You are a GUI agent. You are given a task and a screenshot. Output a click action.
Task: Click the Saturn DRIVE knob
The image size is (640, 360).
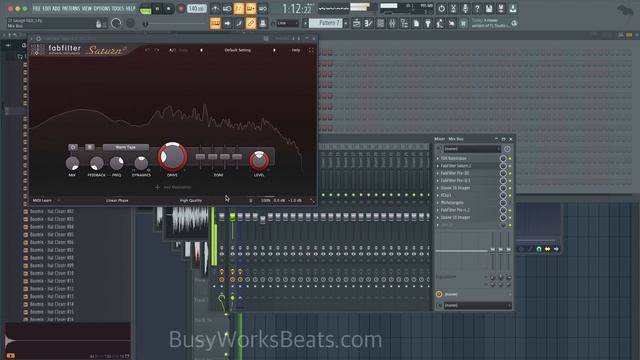172,157
